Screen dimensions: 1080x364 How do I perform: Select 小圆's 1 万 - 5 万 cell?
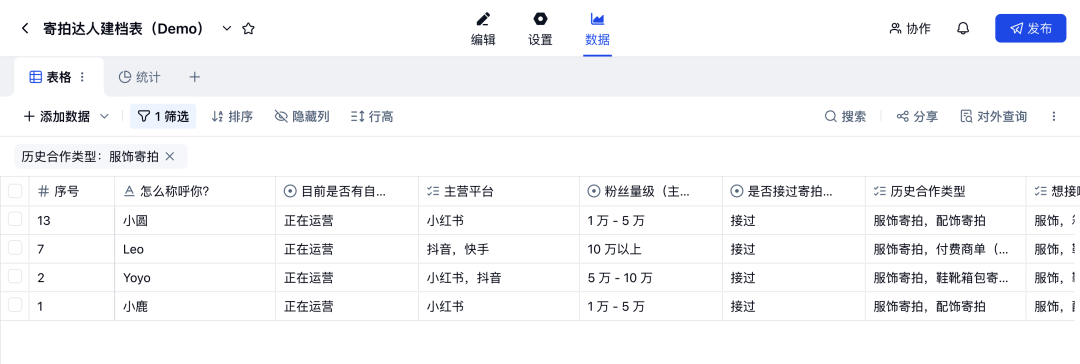pos(651,221)
